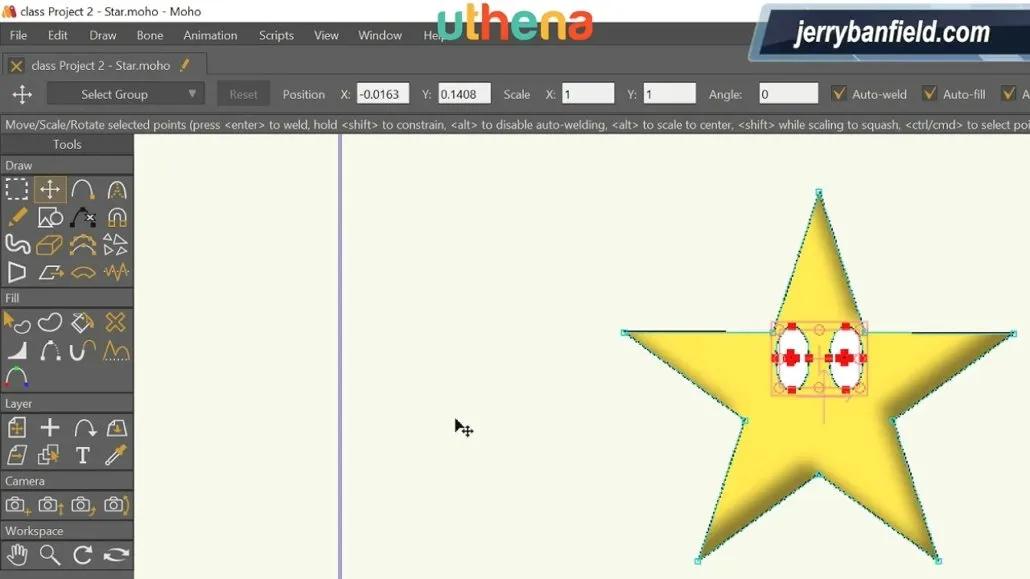Click the Position Y input field

tap(464, 94)
